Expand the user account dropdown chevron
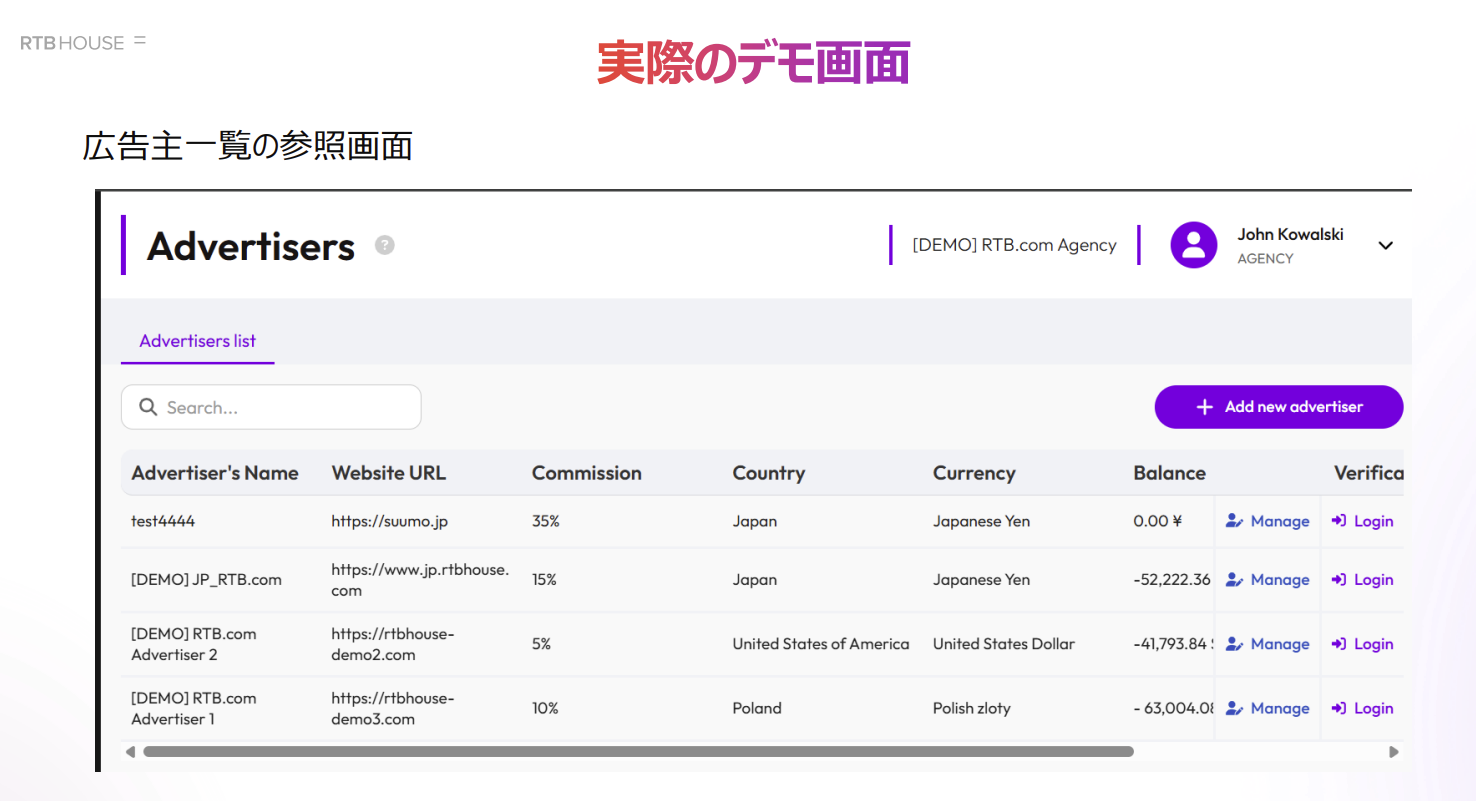Image resolution: width=1476 pixels, height=801 pixels. [1385, 246]
